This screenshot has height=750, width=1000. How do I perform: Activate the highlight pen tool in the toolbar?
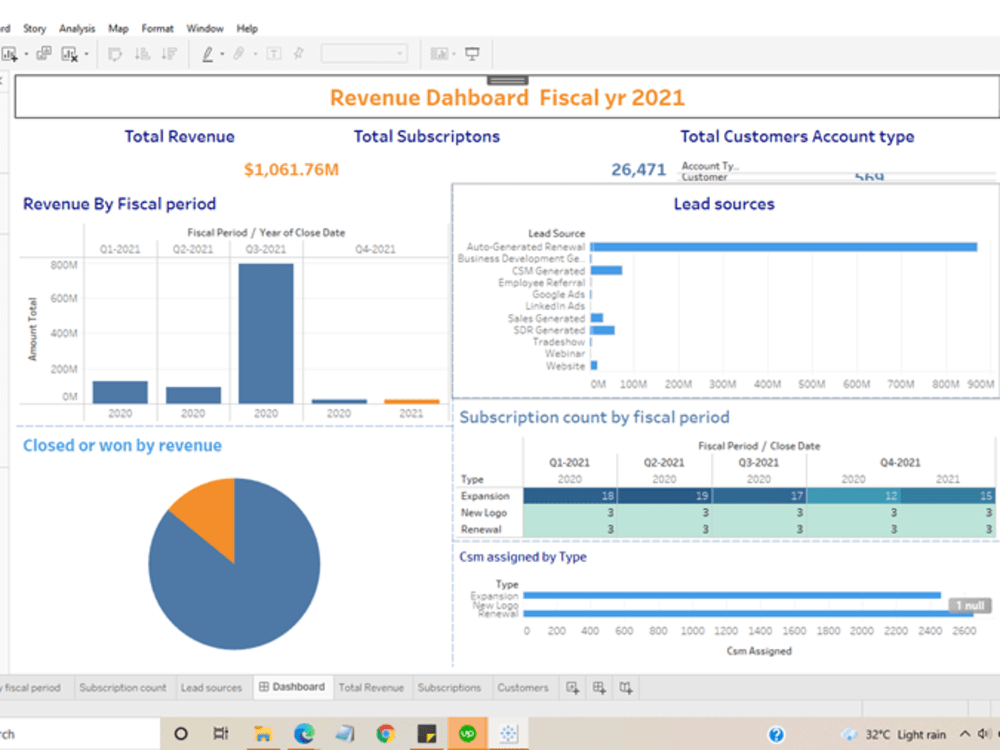tap(208, 53)
